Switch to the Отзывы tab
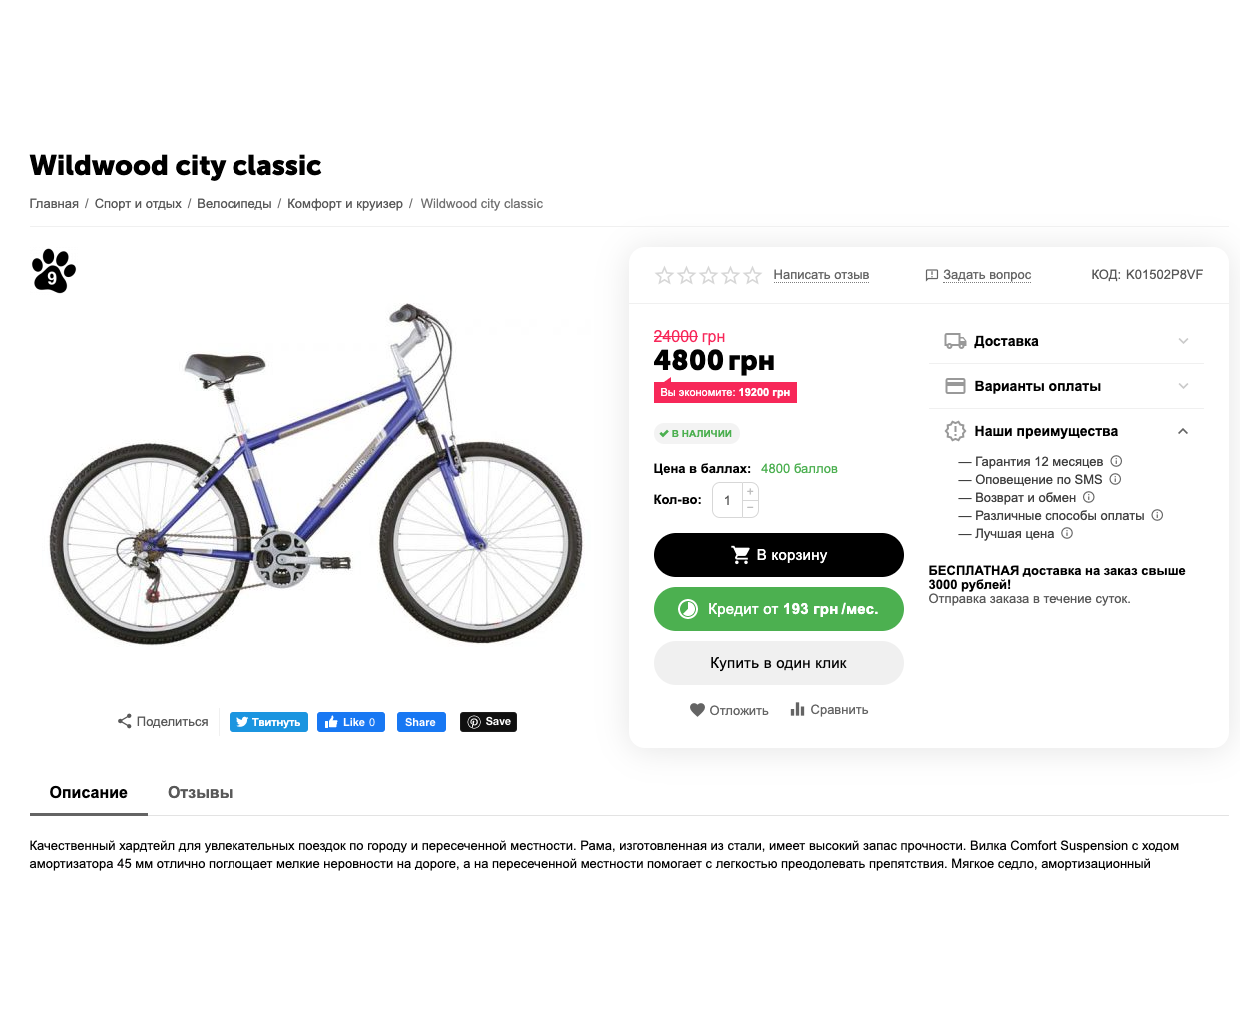 click(x=200, y=792)
